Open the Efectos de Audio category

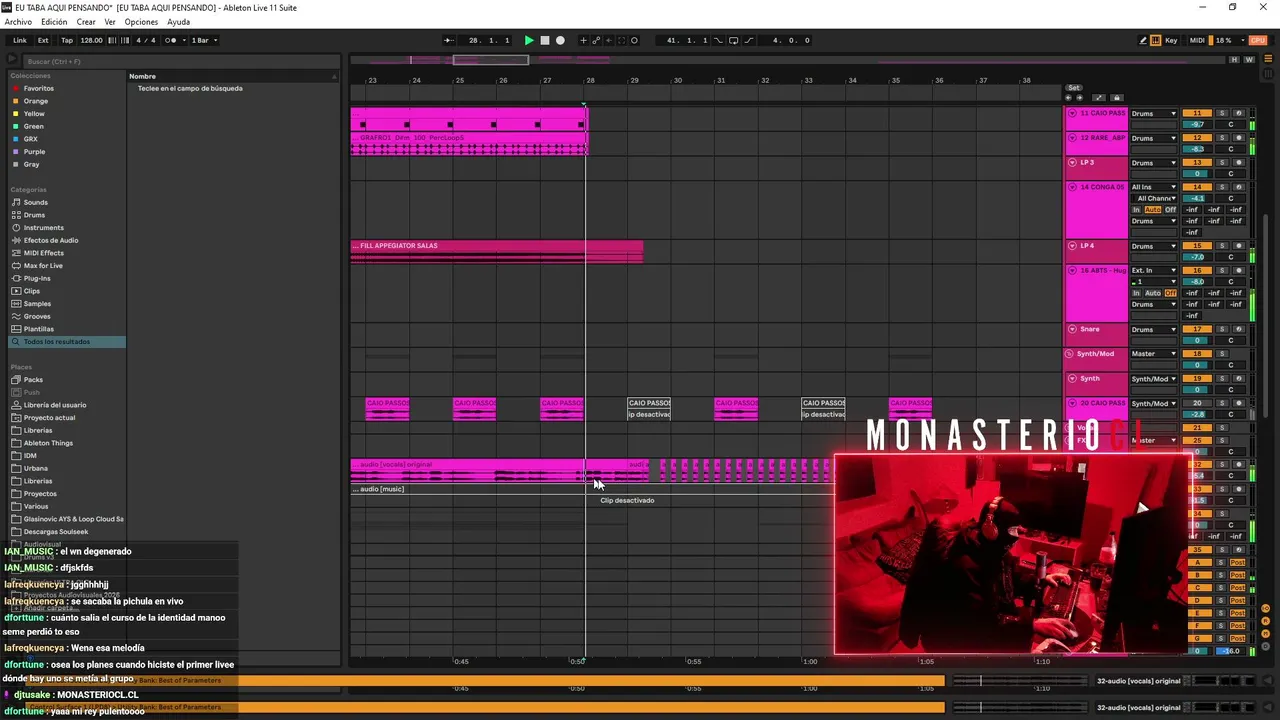click(x=51, y=240)
